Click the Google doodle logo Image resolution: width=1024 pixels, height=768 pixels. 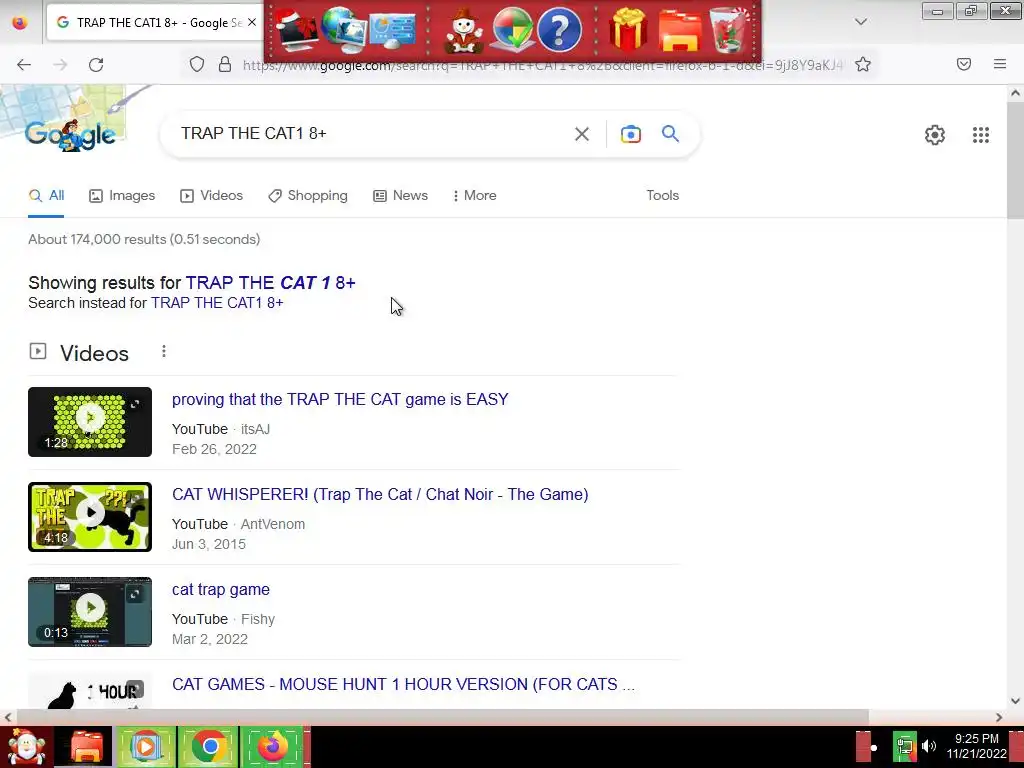coord(71,135)
